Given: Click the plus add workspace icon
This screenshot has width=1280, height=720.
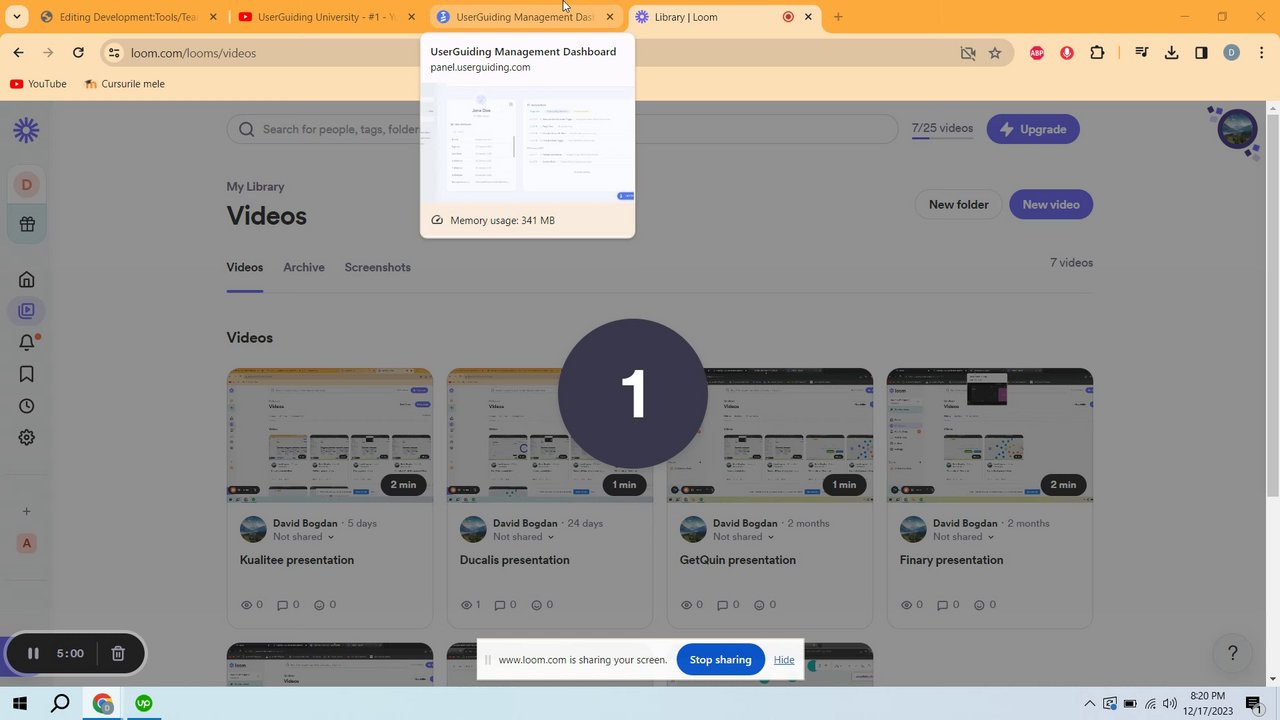Looking at the screenshot, I should point(26,511).
